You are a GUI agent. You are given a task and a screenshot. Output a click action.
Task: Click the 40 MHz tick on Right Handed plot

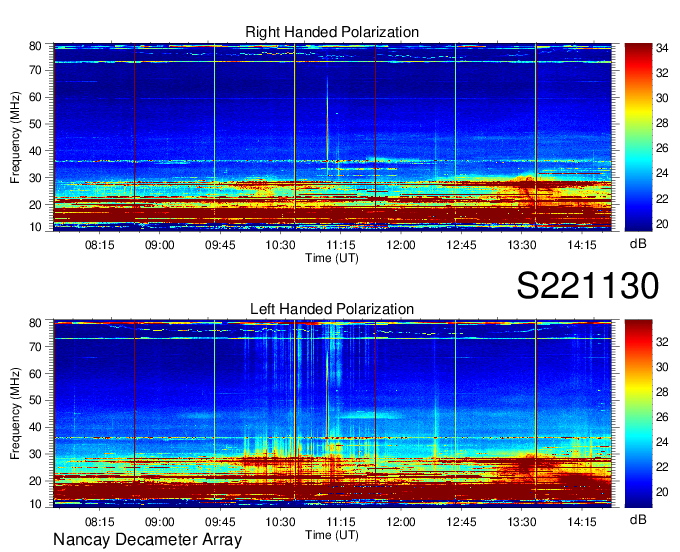[35, 151]
